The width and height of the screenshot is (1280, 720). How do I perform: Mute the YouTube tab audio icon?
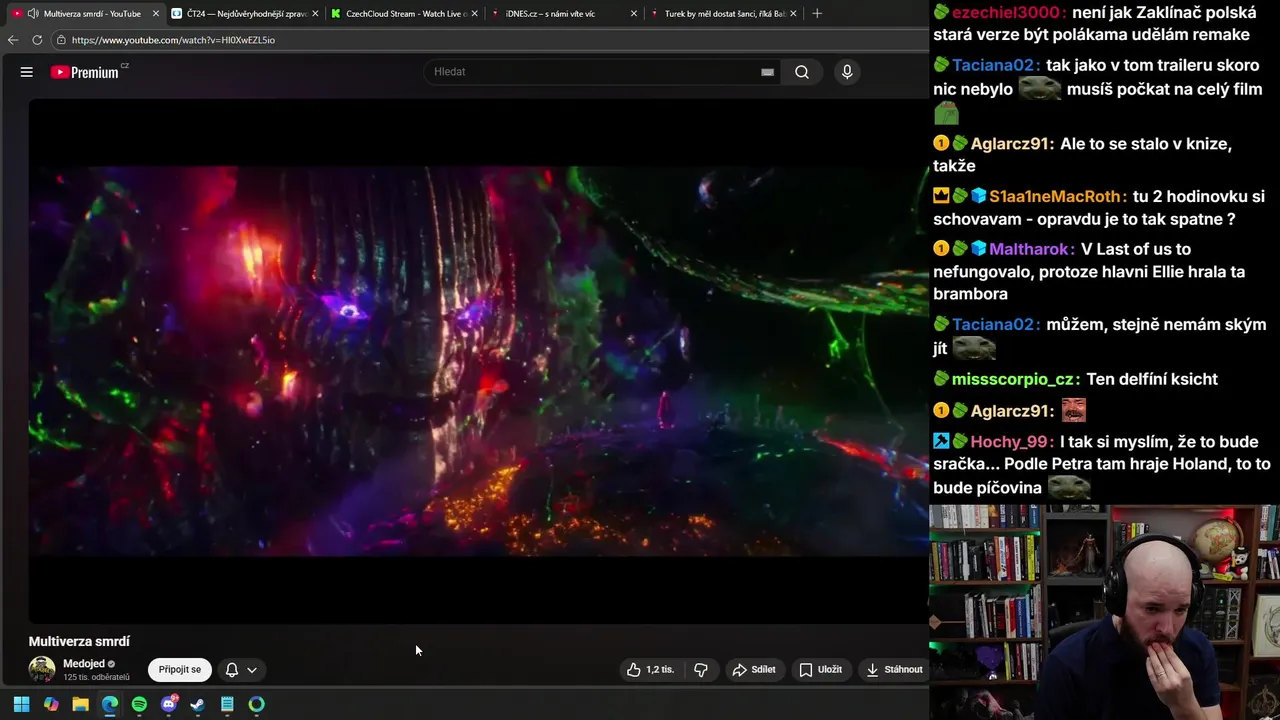tap(33, 14)
